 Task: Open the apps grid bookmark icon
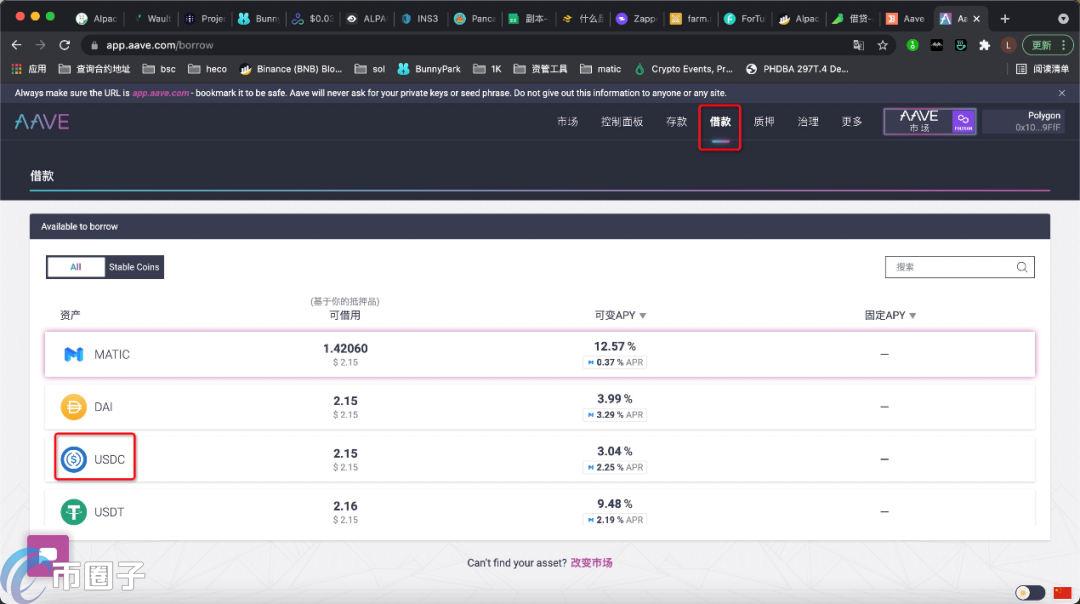(x=17, y=69)
